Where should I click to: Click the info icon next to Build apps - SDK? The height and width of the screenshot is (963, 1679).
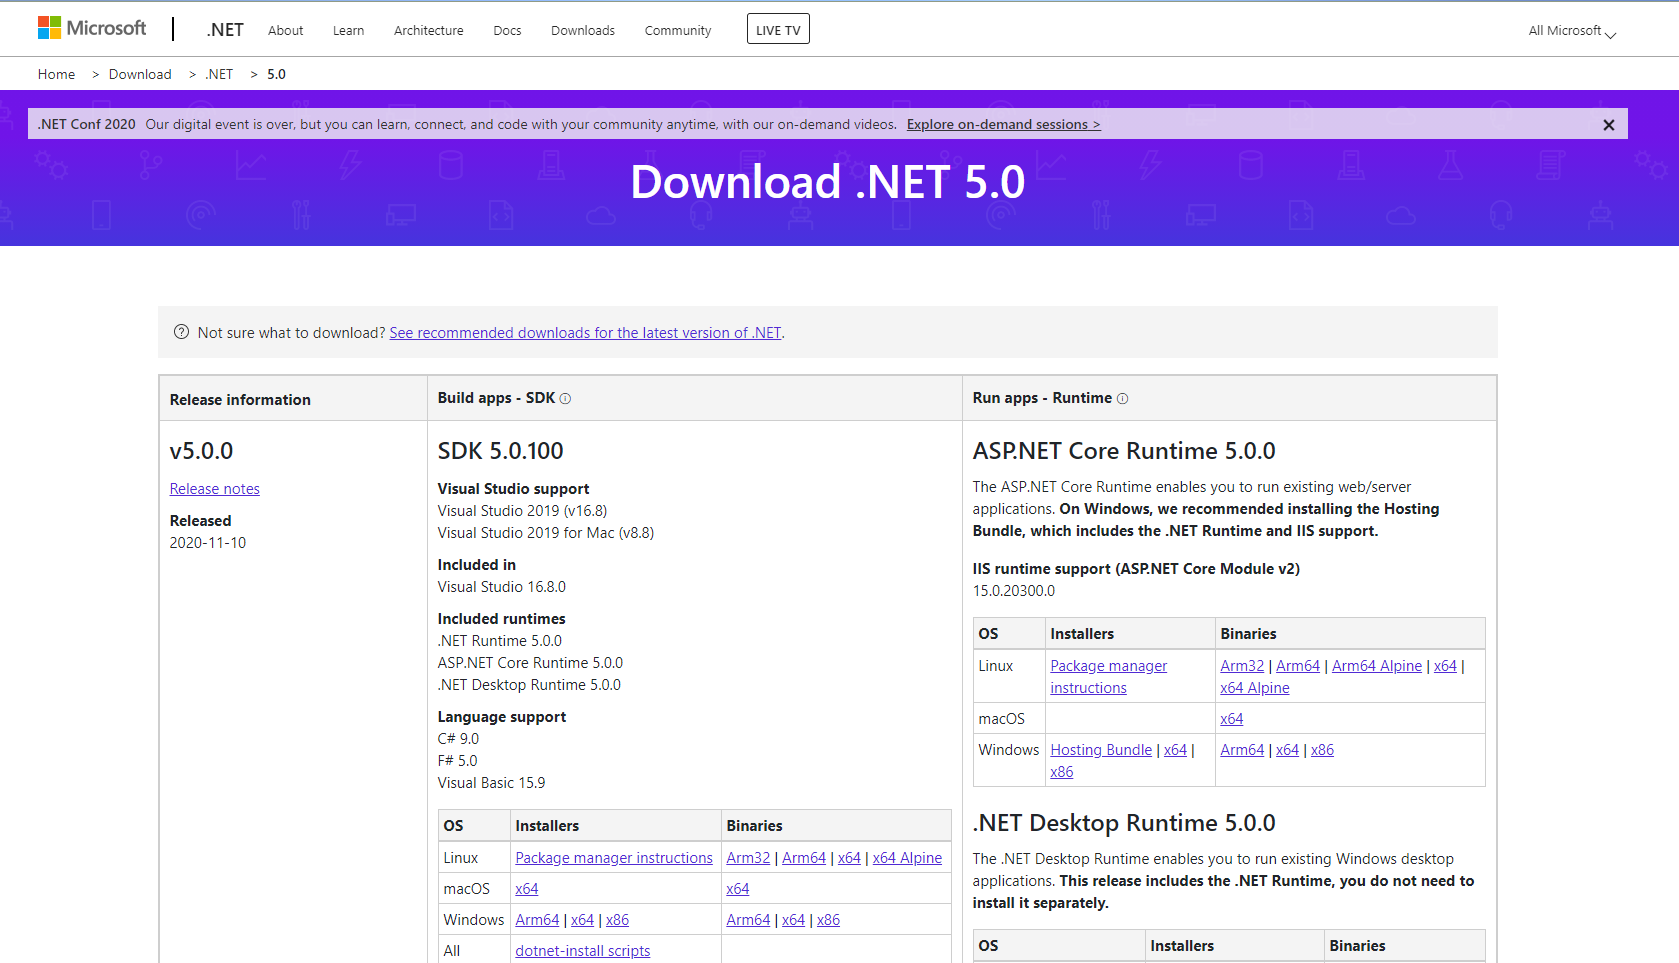pyautogui.click(x=565, y=398)
